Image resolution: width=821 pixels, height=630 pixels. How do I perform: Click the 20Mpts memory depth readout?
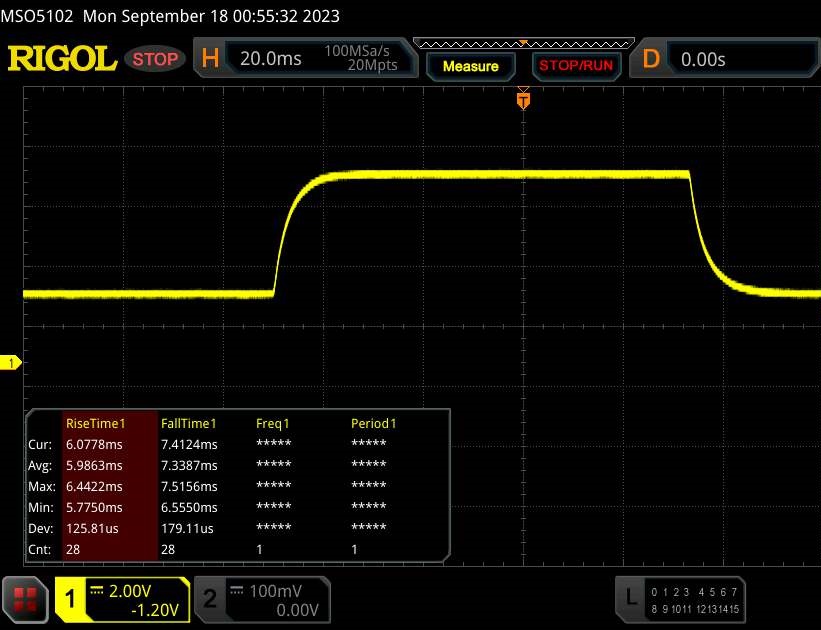(x=372, y=65)
